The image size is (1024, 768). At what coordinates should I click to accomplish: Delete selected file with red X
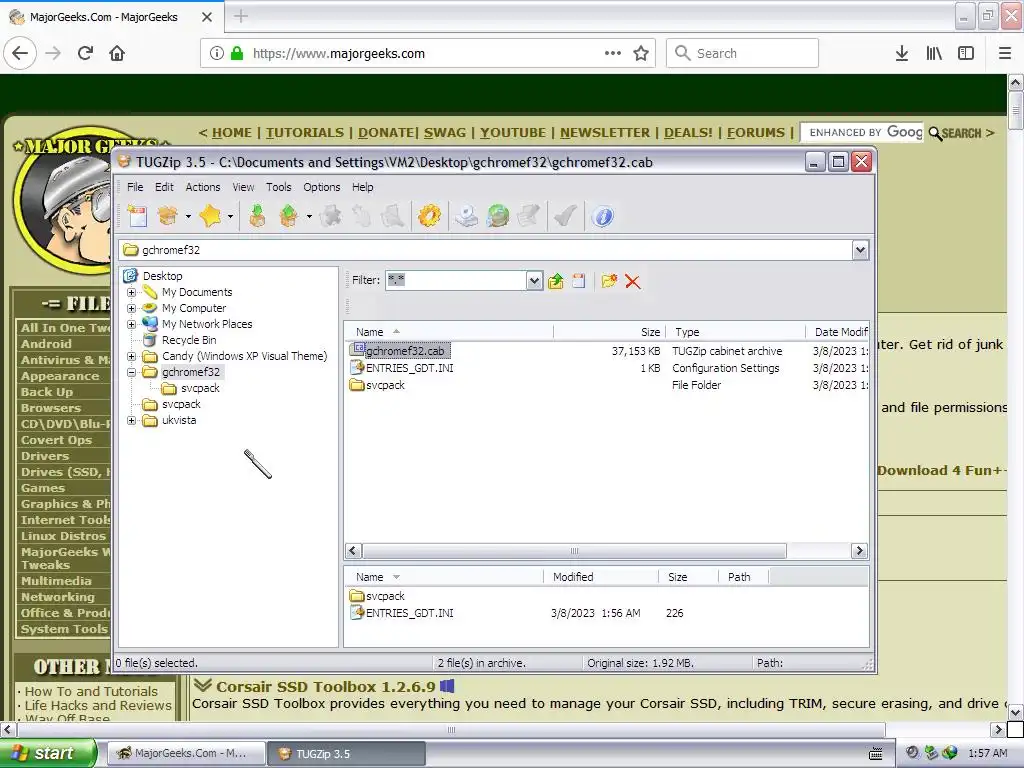[632, 281]
